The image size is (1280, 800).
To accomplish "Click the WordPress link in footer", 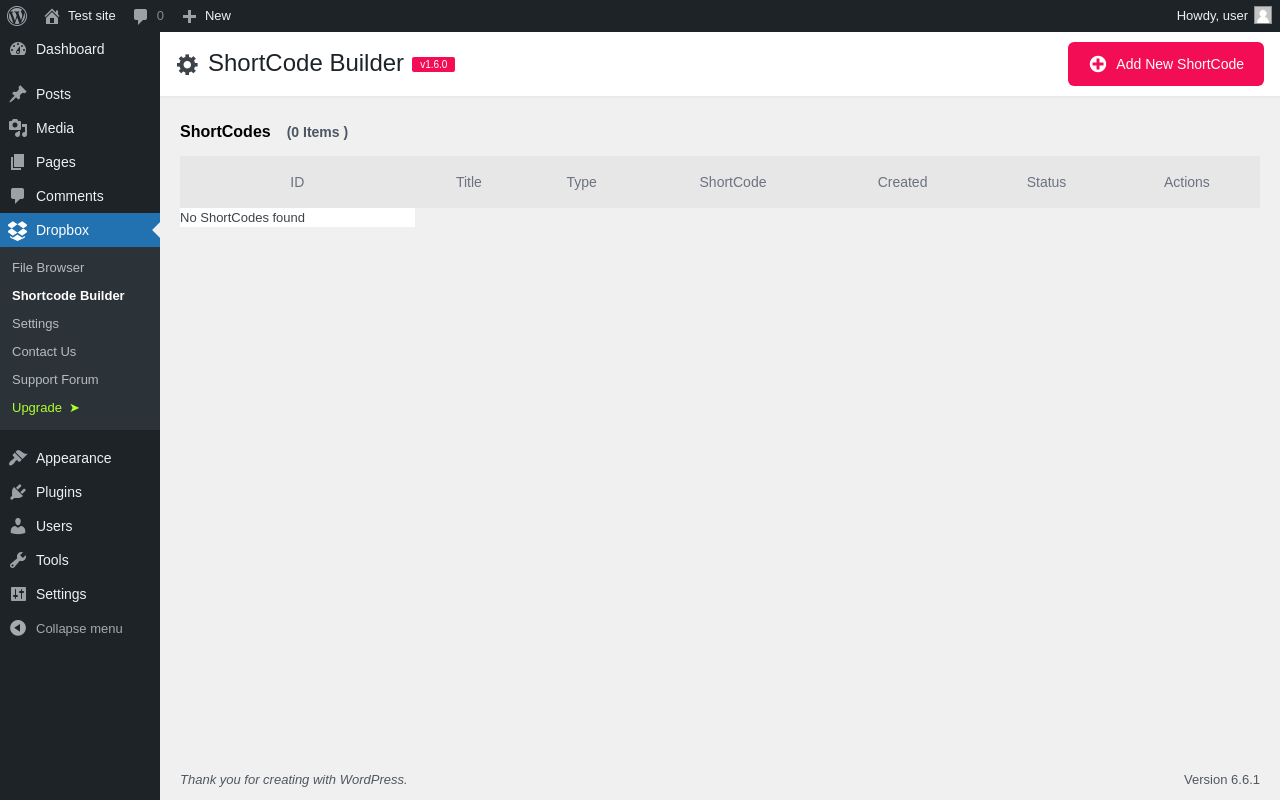I will tap(372, 780).
